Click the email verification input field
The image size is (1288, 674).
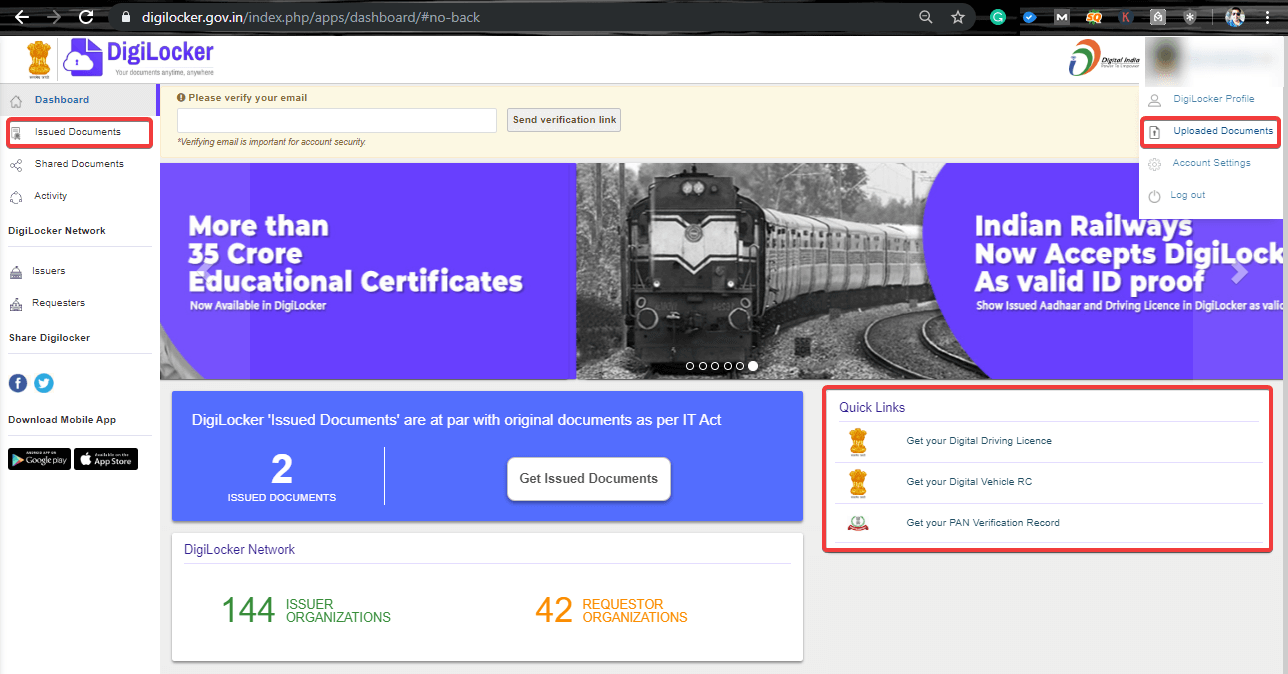336,119
